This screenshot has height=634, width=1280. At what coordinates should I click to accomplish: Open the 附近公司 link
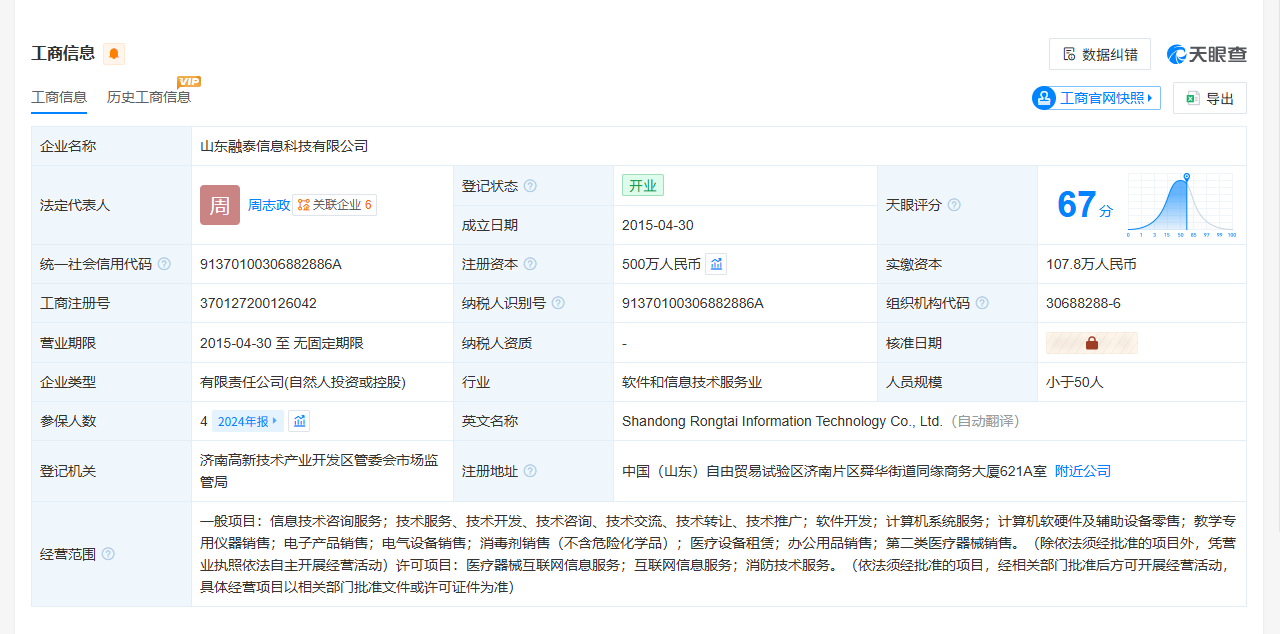(x=1083, y=471)
